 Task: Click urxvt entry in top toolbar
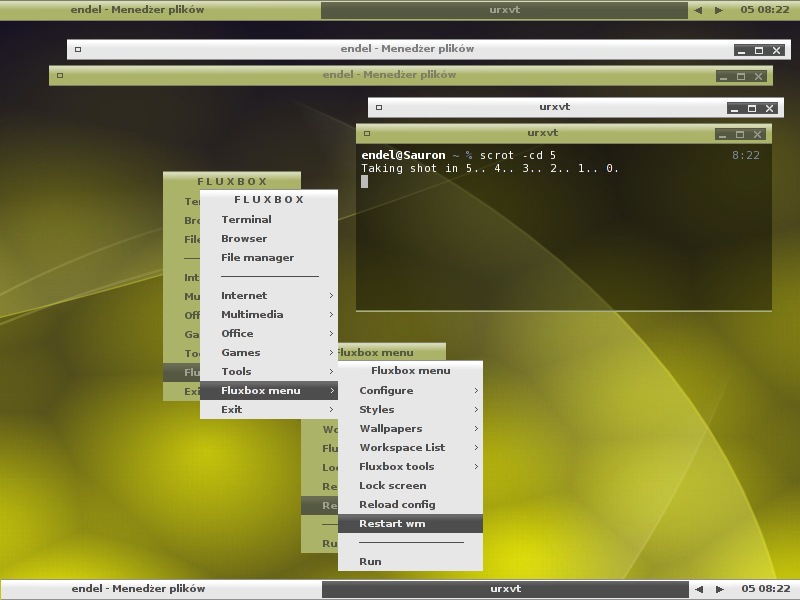(505, 10)
